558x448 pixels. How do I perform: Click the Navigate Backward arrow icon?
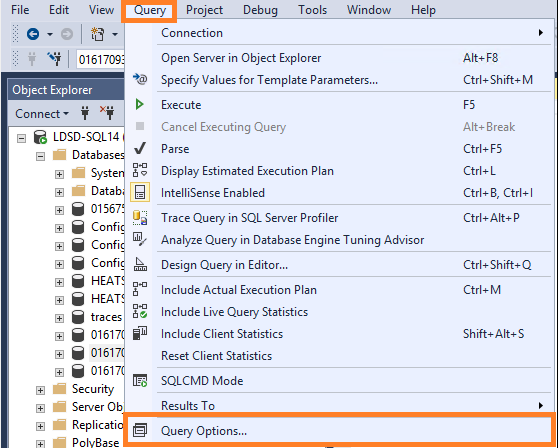[x=33, y=34]
